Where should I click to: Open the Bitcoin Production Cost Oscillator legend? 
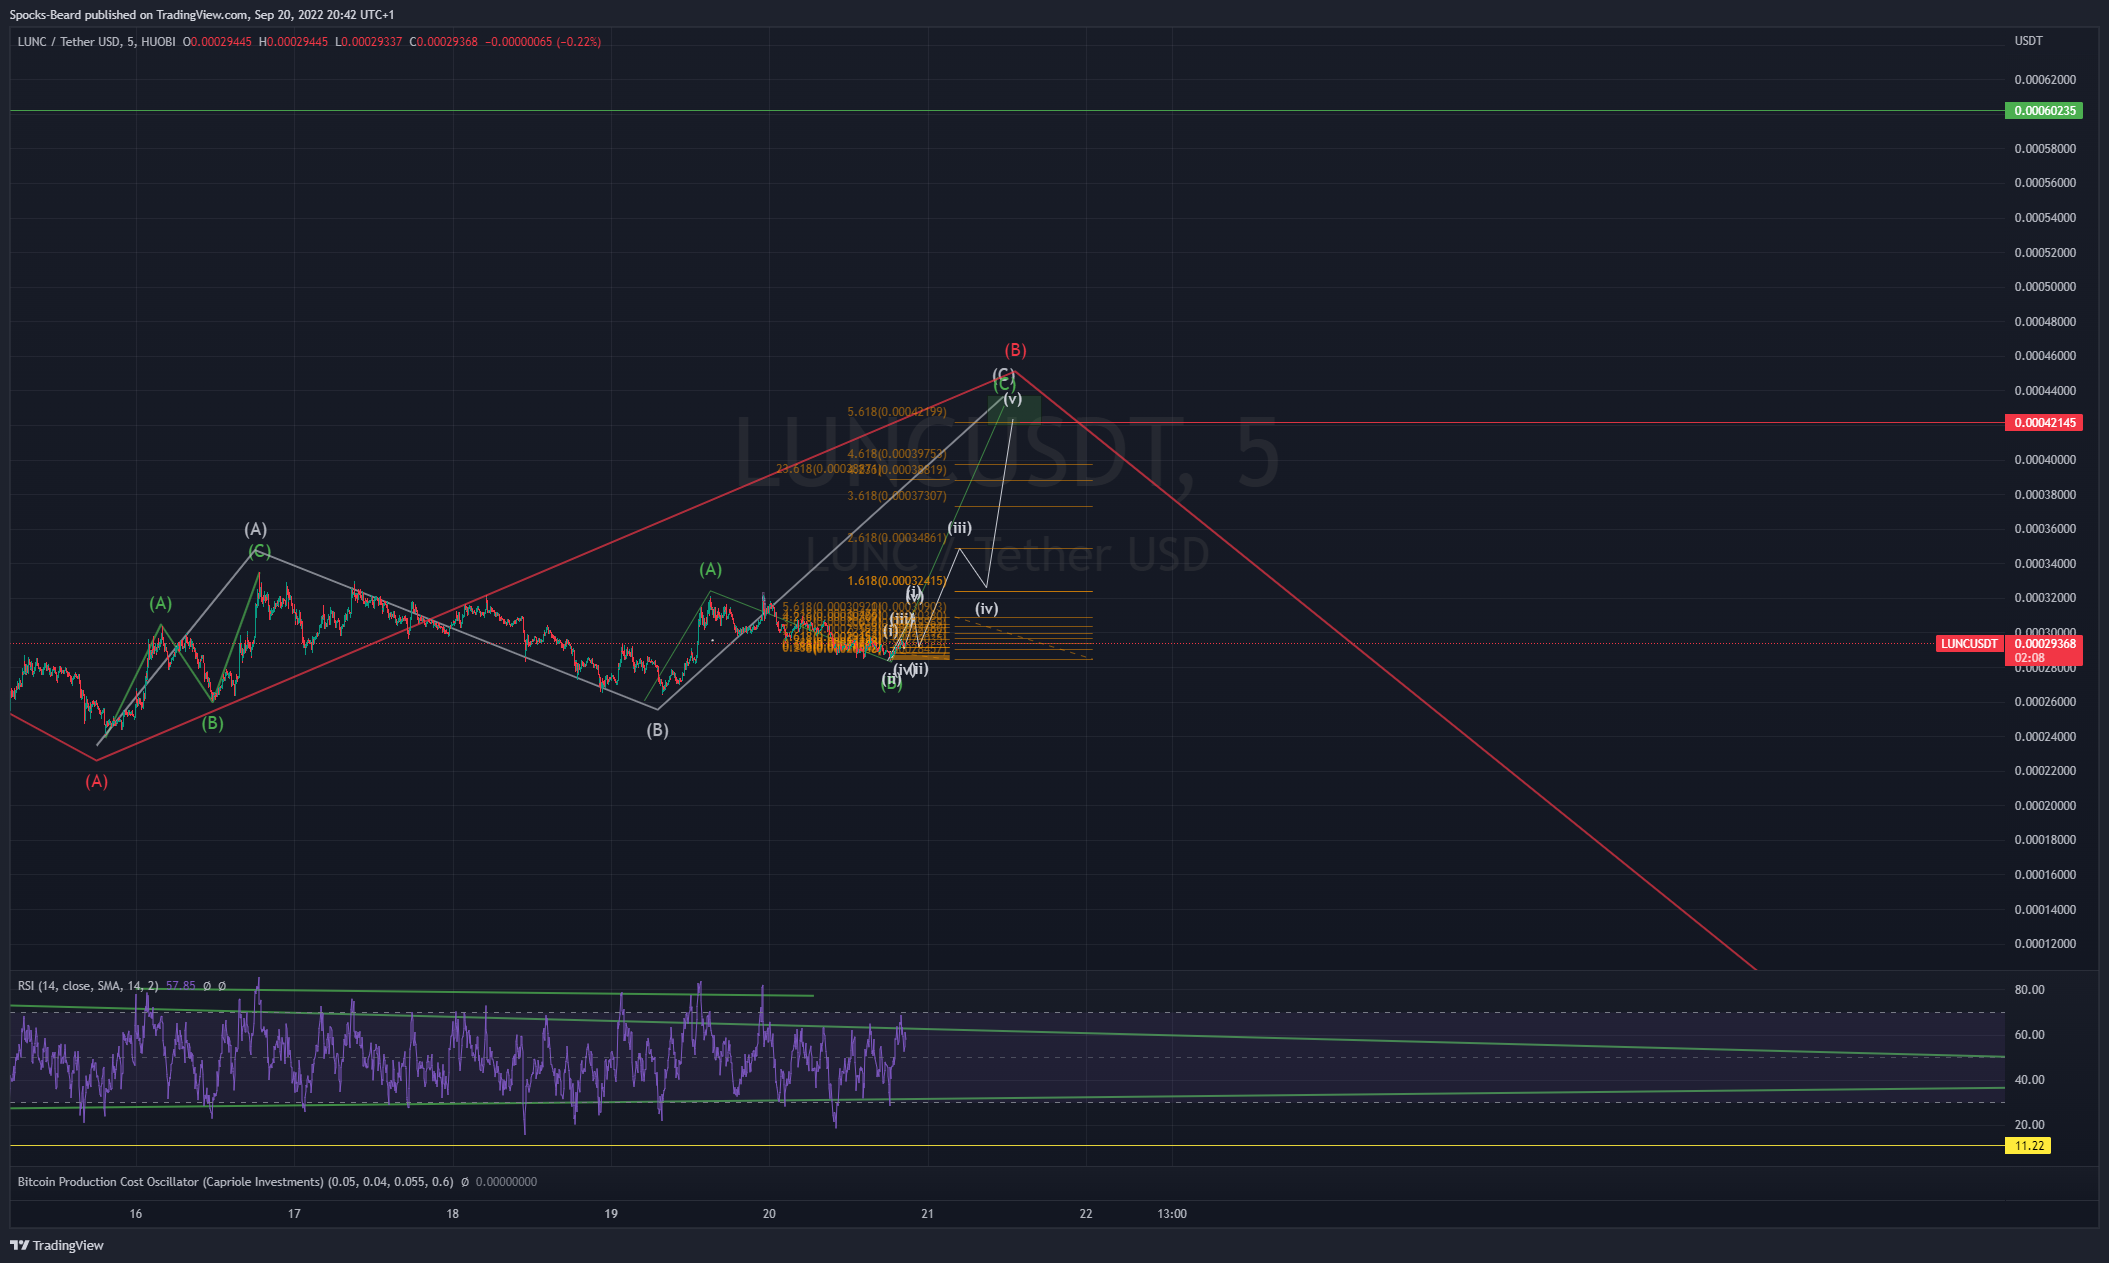click(x=236, y=1182)
